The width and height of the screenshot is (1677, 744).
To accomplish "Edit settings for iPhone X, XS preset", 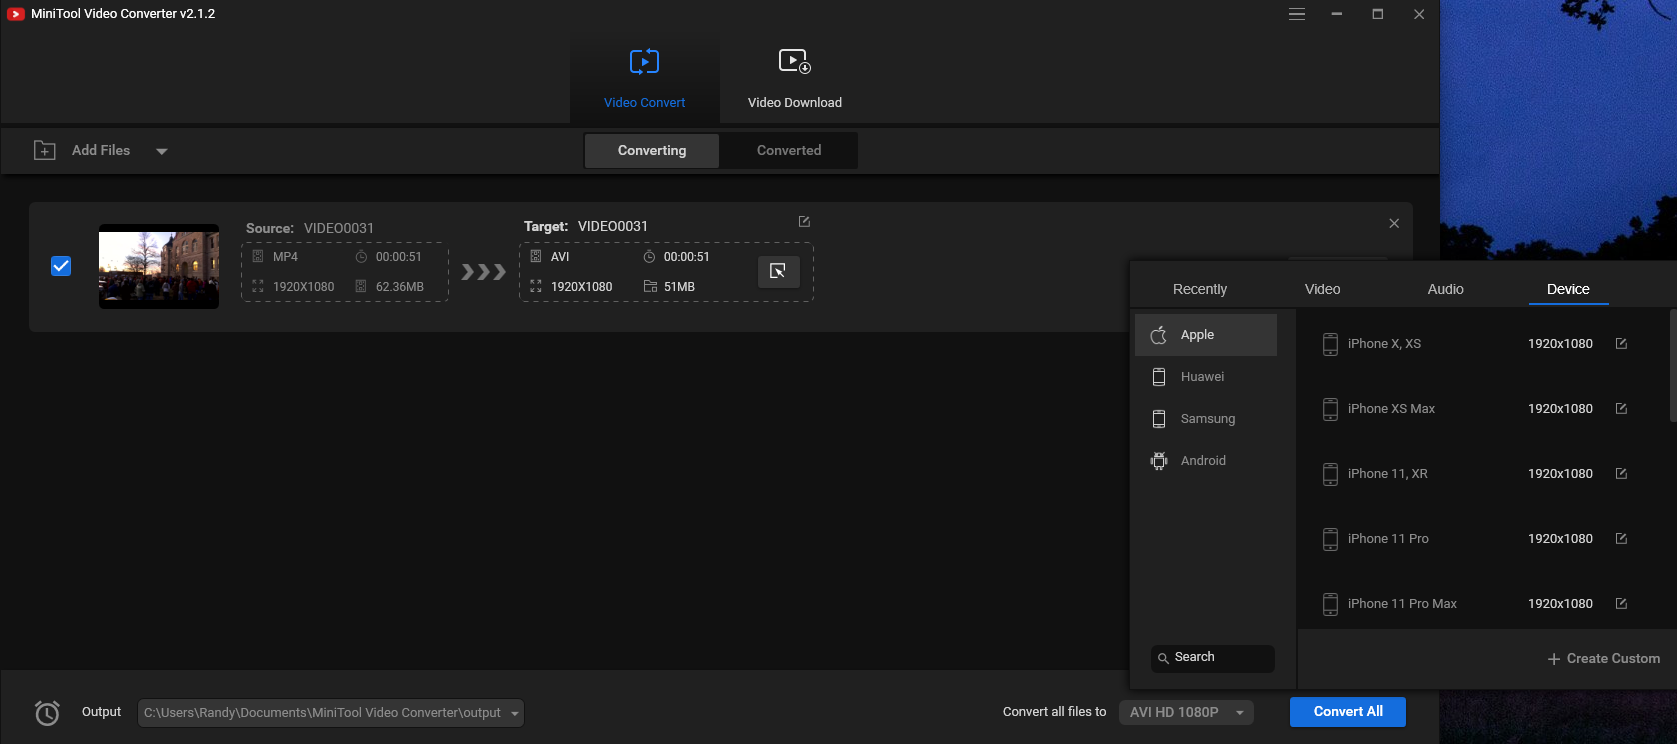I will point(1621,344).
